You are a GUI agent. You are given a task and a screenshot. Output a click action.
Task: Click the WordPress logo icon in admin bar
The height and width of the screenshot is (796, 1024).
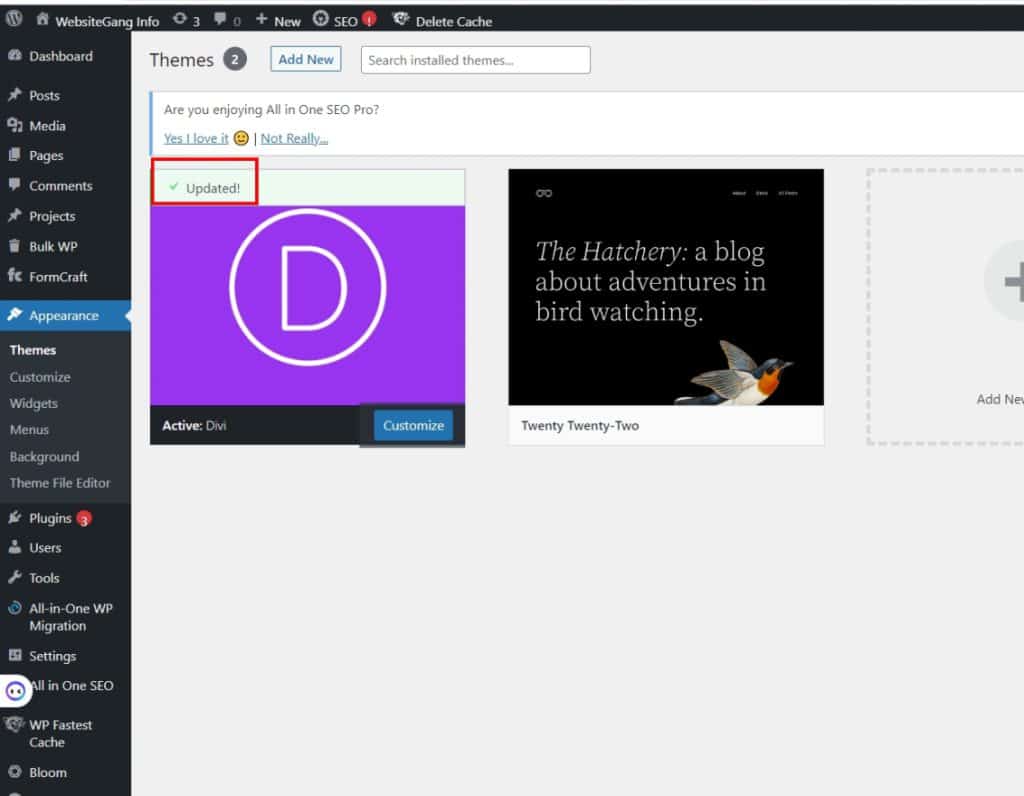[14, 19]
